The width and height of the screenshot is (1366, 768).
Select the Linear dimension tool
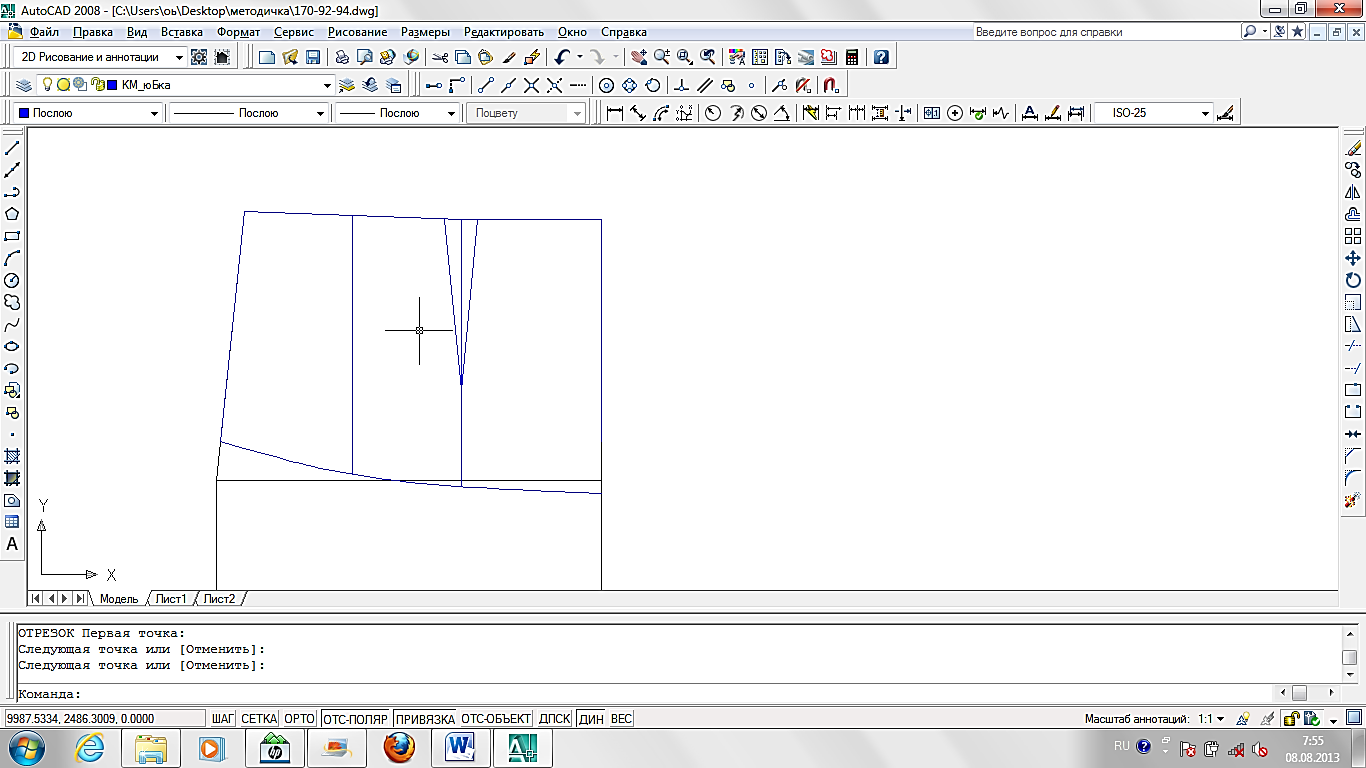[615, 113]
